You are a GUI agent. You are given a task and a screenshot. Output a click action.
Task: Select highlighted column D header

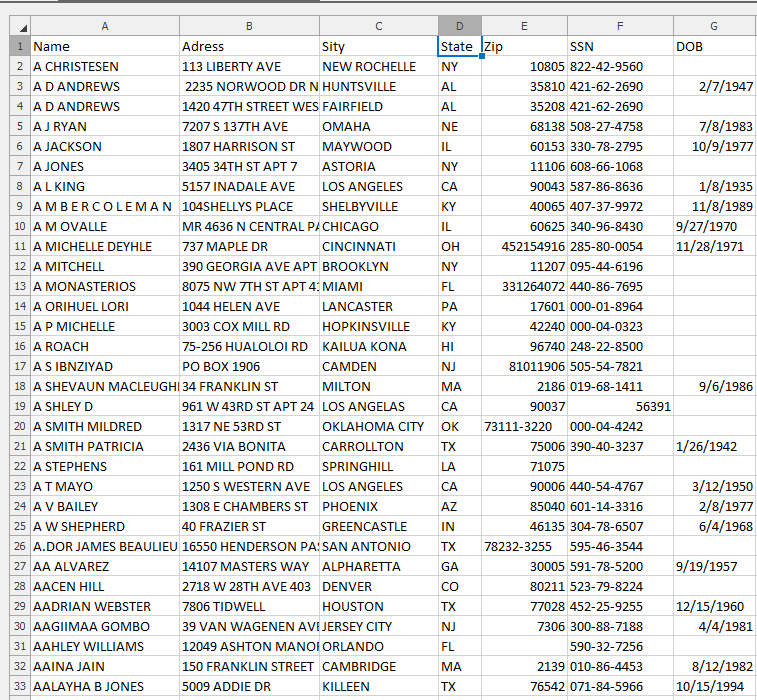coord(459,26)
